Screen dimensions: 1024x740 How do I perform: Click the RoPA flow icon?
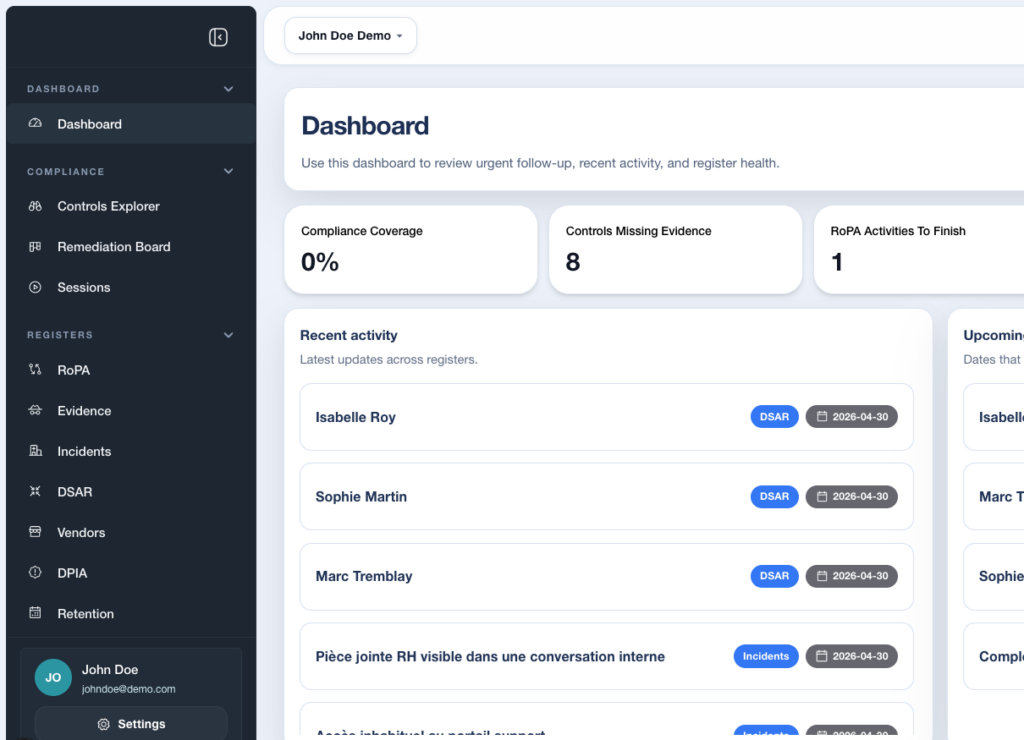click(35, 370)
